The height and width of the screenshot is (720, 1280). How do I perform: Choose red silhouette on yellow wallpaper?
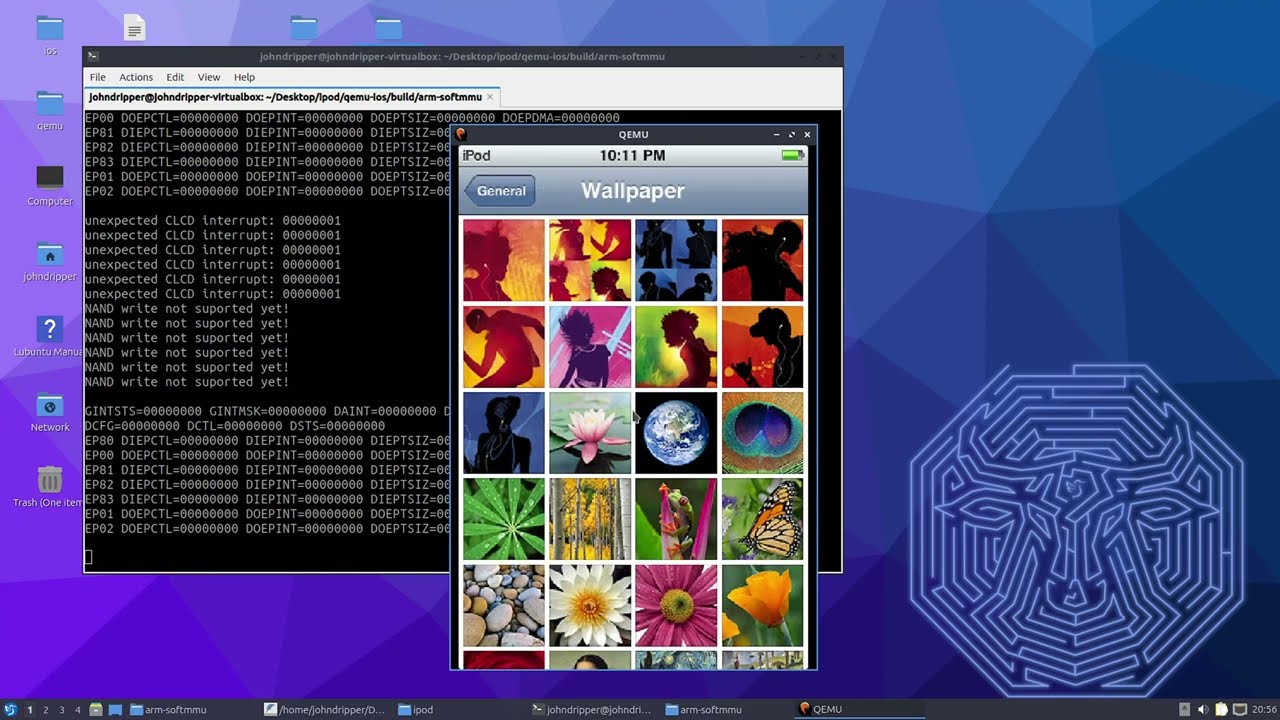[x=504, y=347]
